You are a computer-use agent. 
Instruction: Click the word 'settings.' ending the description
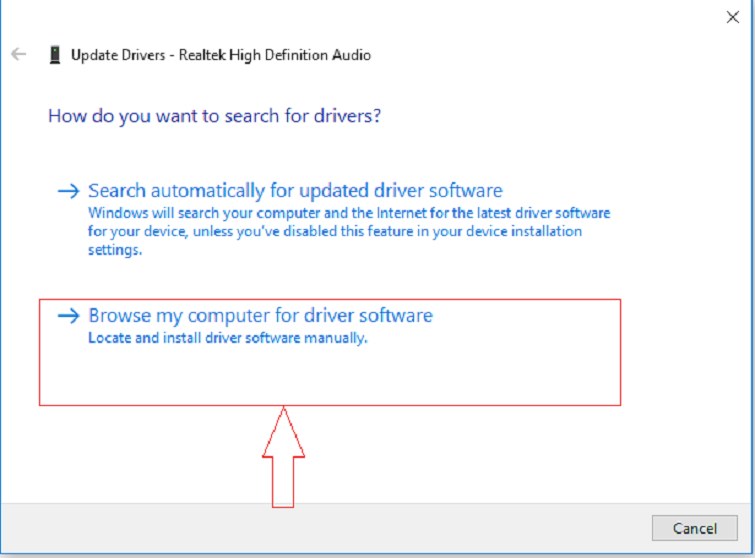click(115, 250)
